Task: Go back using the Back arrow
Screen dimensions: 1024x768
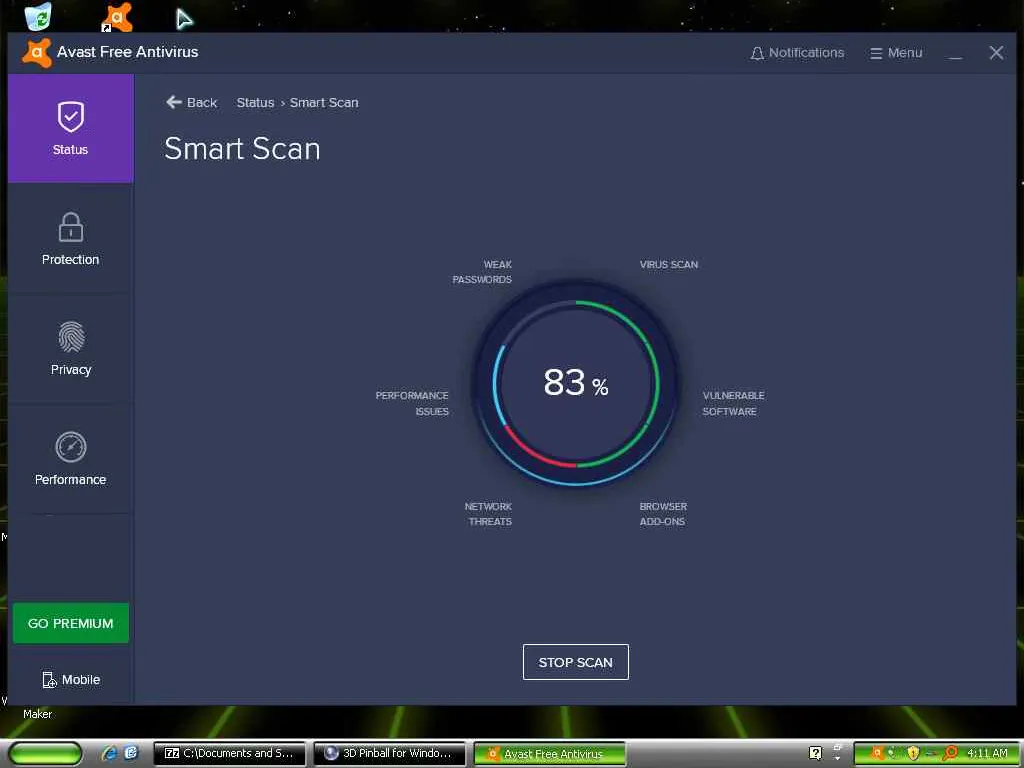Action: [191, 103]
